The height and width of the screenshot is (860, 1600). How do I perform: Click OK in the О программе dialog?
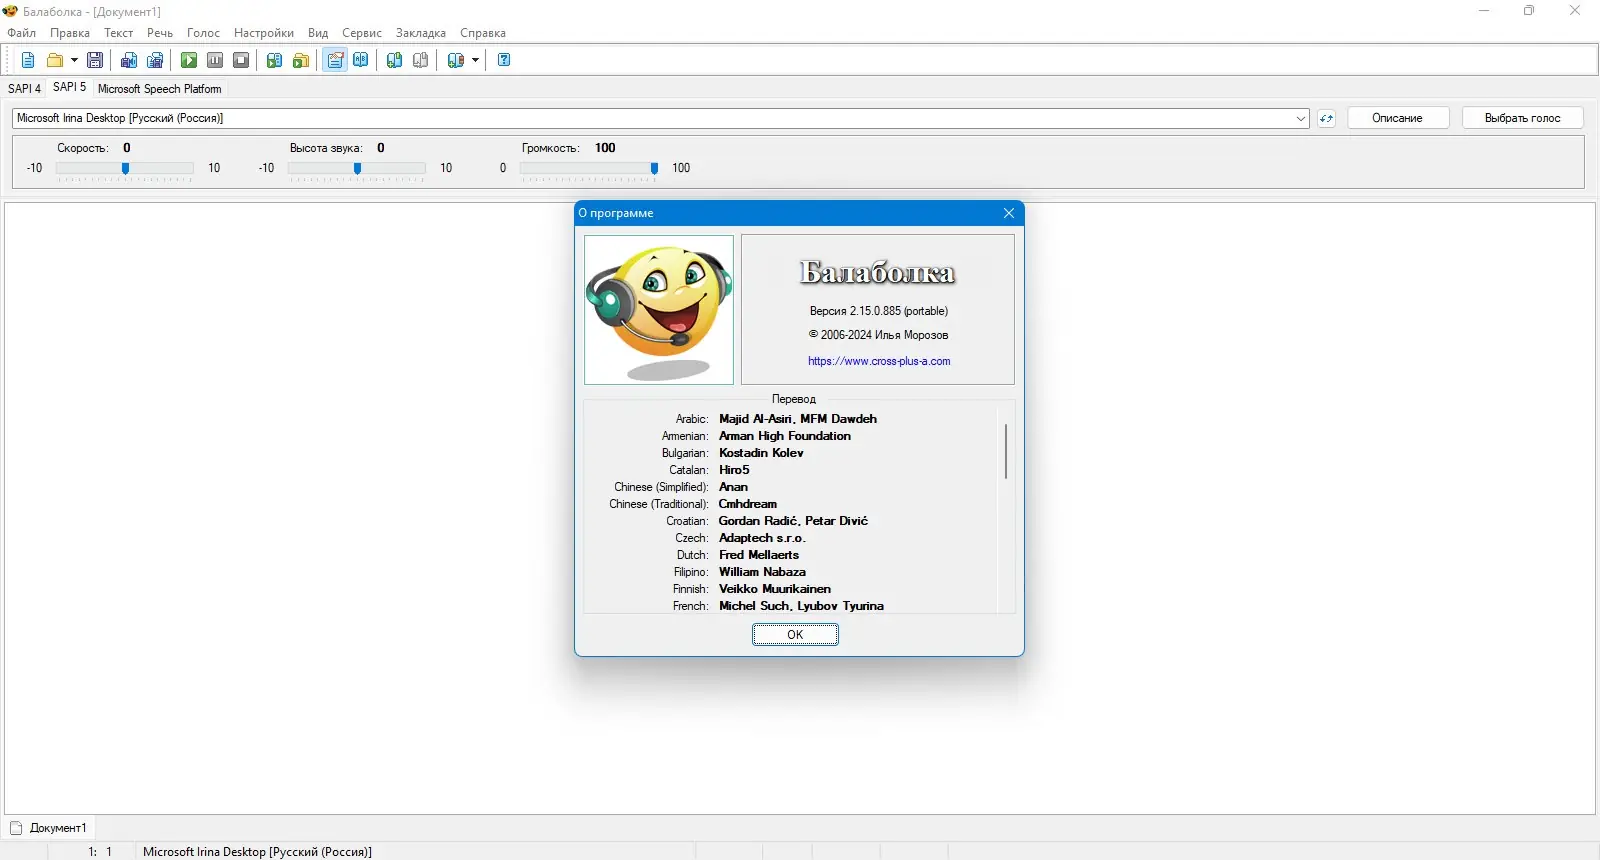click(x=795, y=634)
